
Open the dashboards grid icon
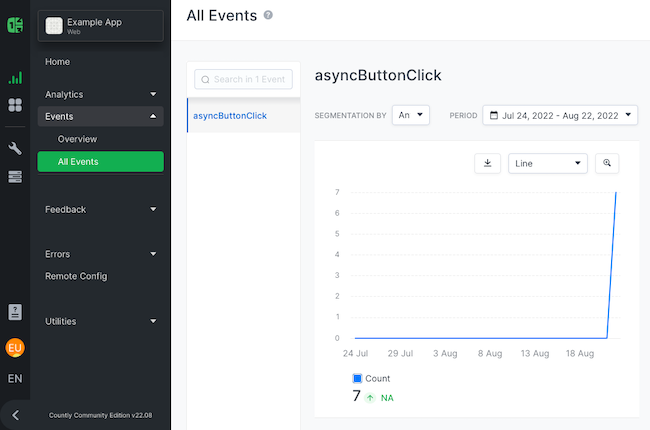coord(15,105)
